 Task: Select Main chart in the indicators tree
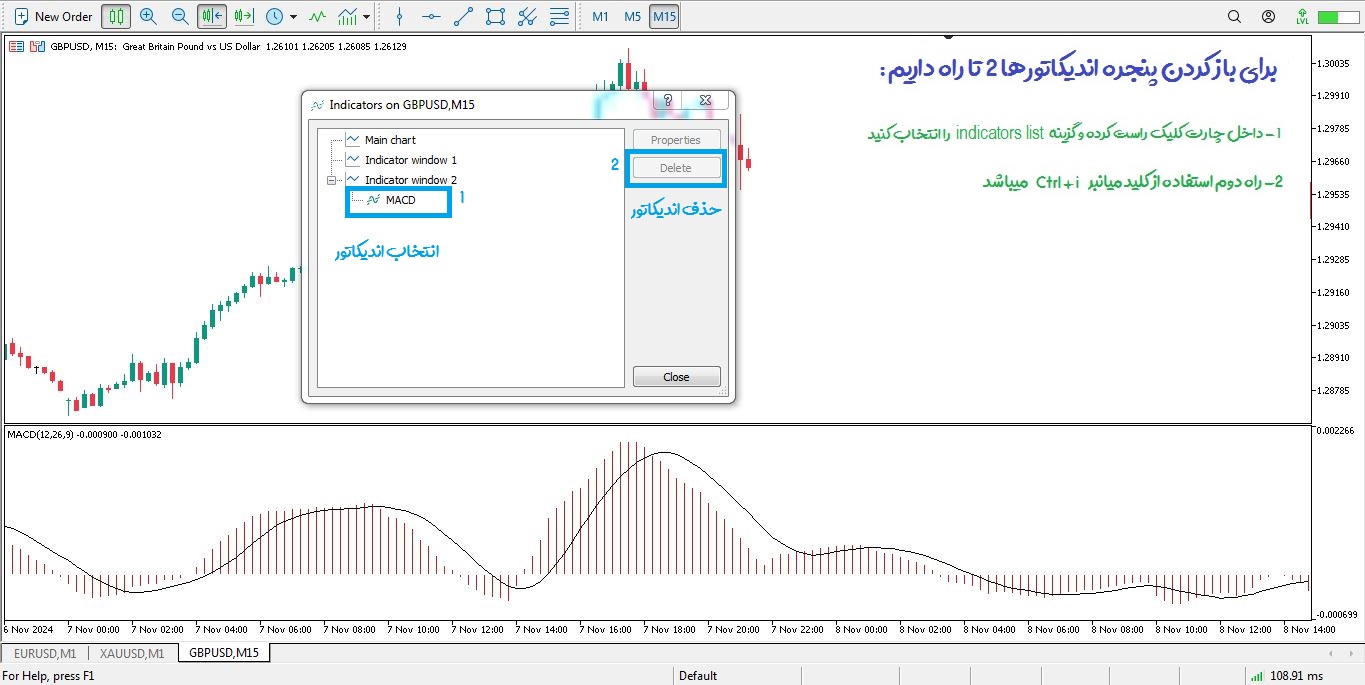tap(390, 140)
